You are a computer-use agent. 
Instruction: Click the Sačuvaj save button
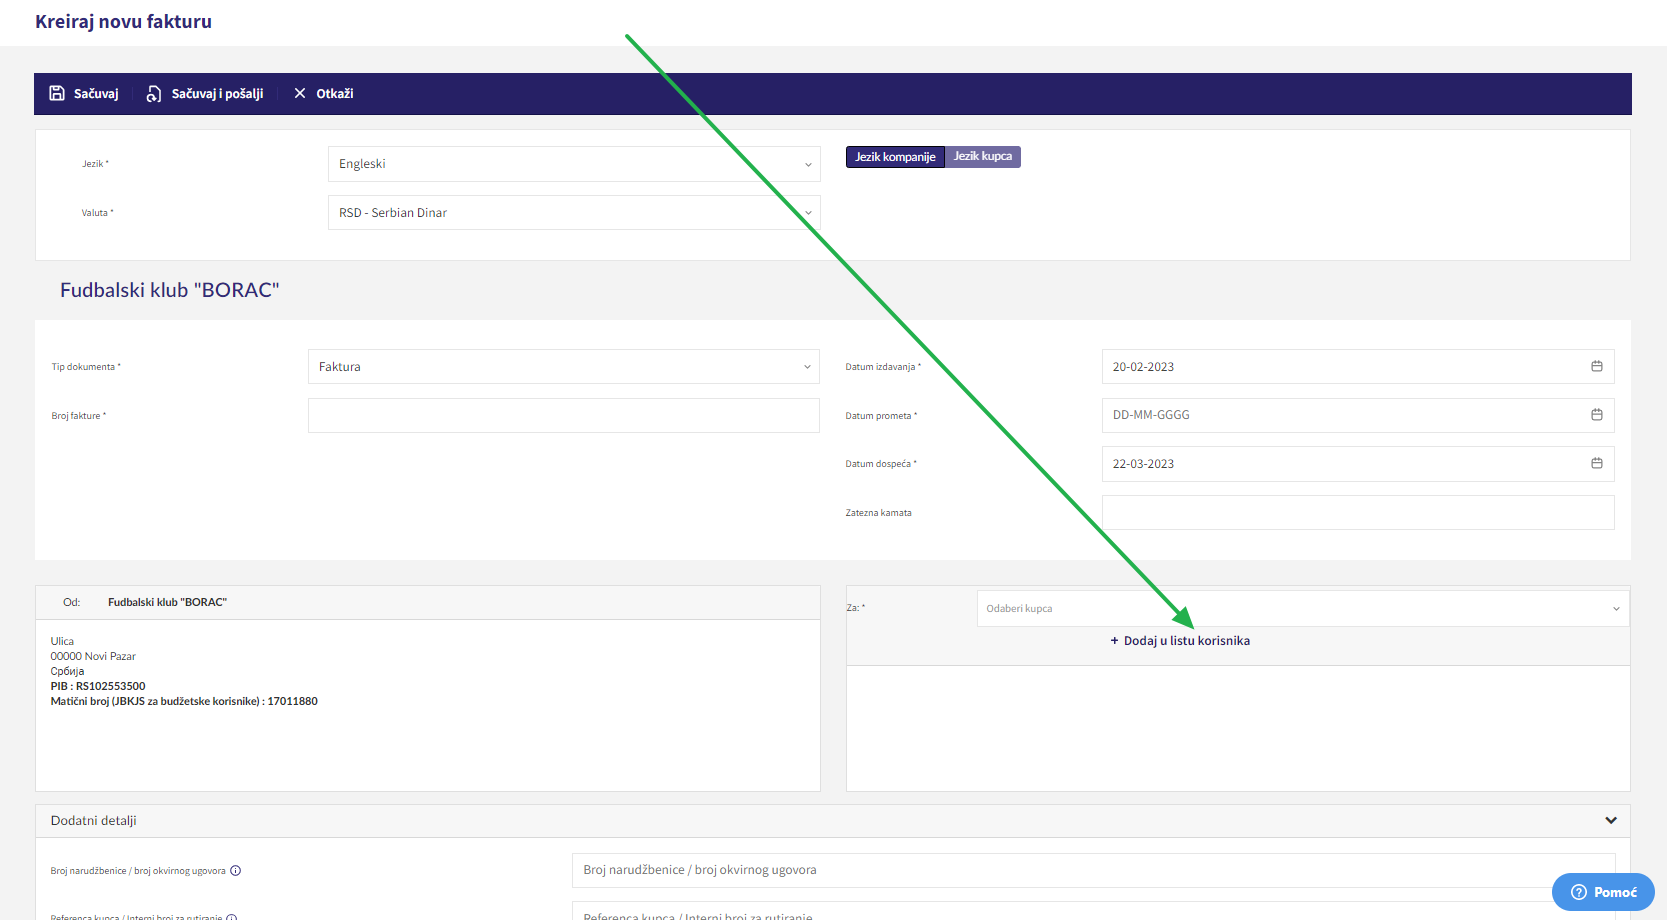84,94
